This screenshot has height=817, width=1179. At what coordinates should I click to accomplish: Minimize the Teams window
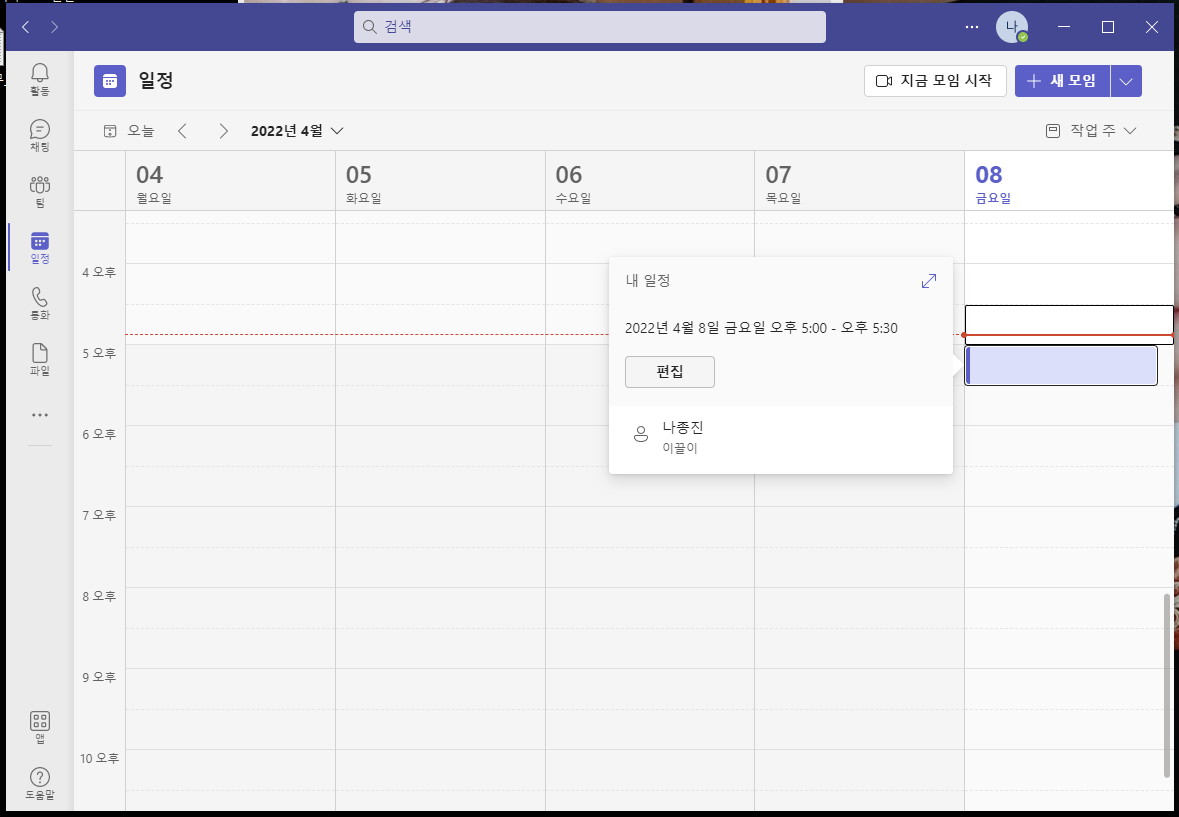(1064, 27)
